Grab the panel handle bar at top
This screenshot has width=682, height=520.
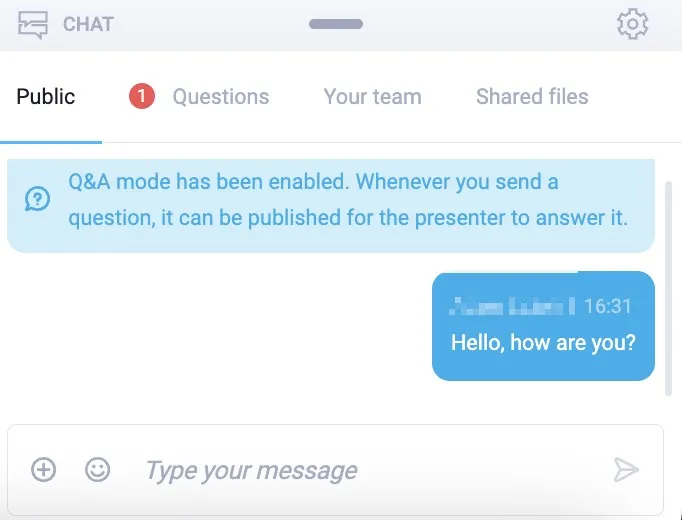point(336,24)
